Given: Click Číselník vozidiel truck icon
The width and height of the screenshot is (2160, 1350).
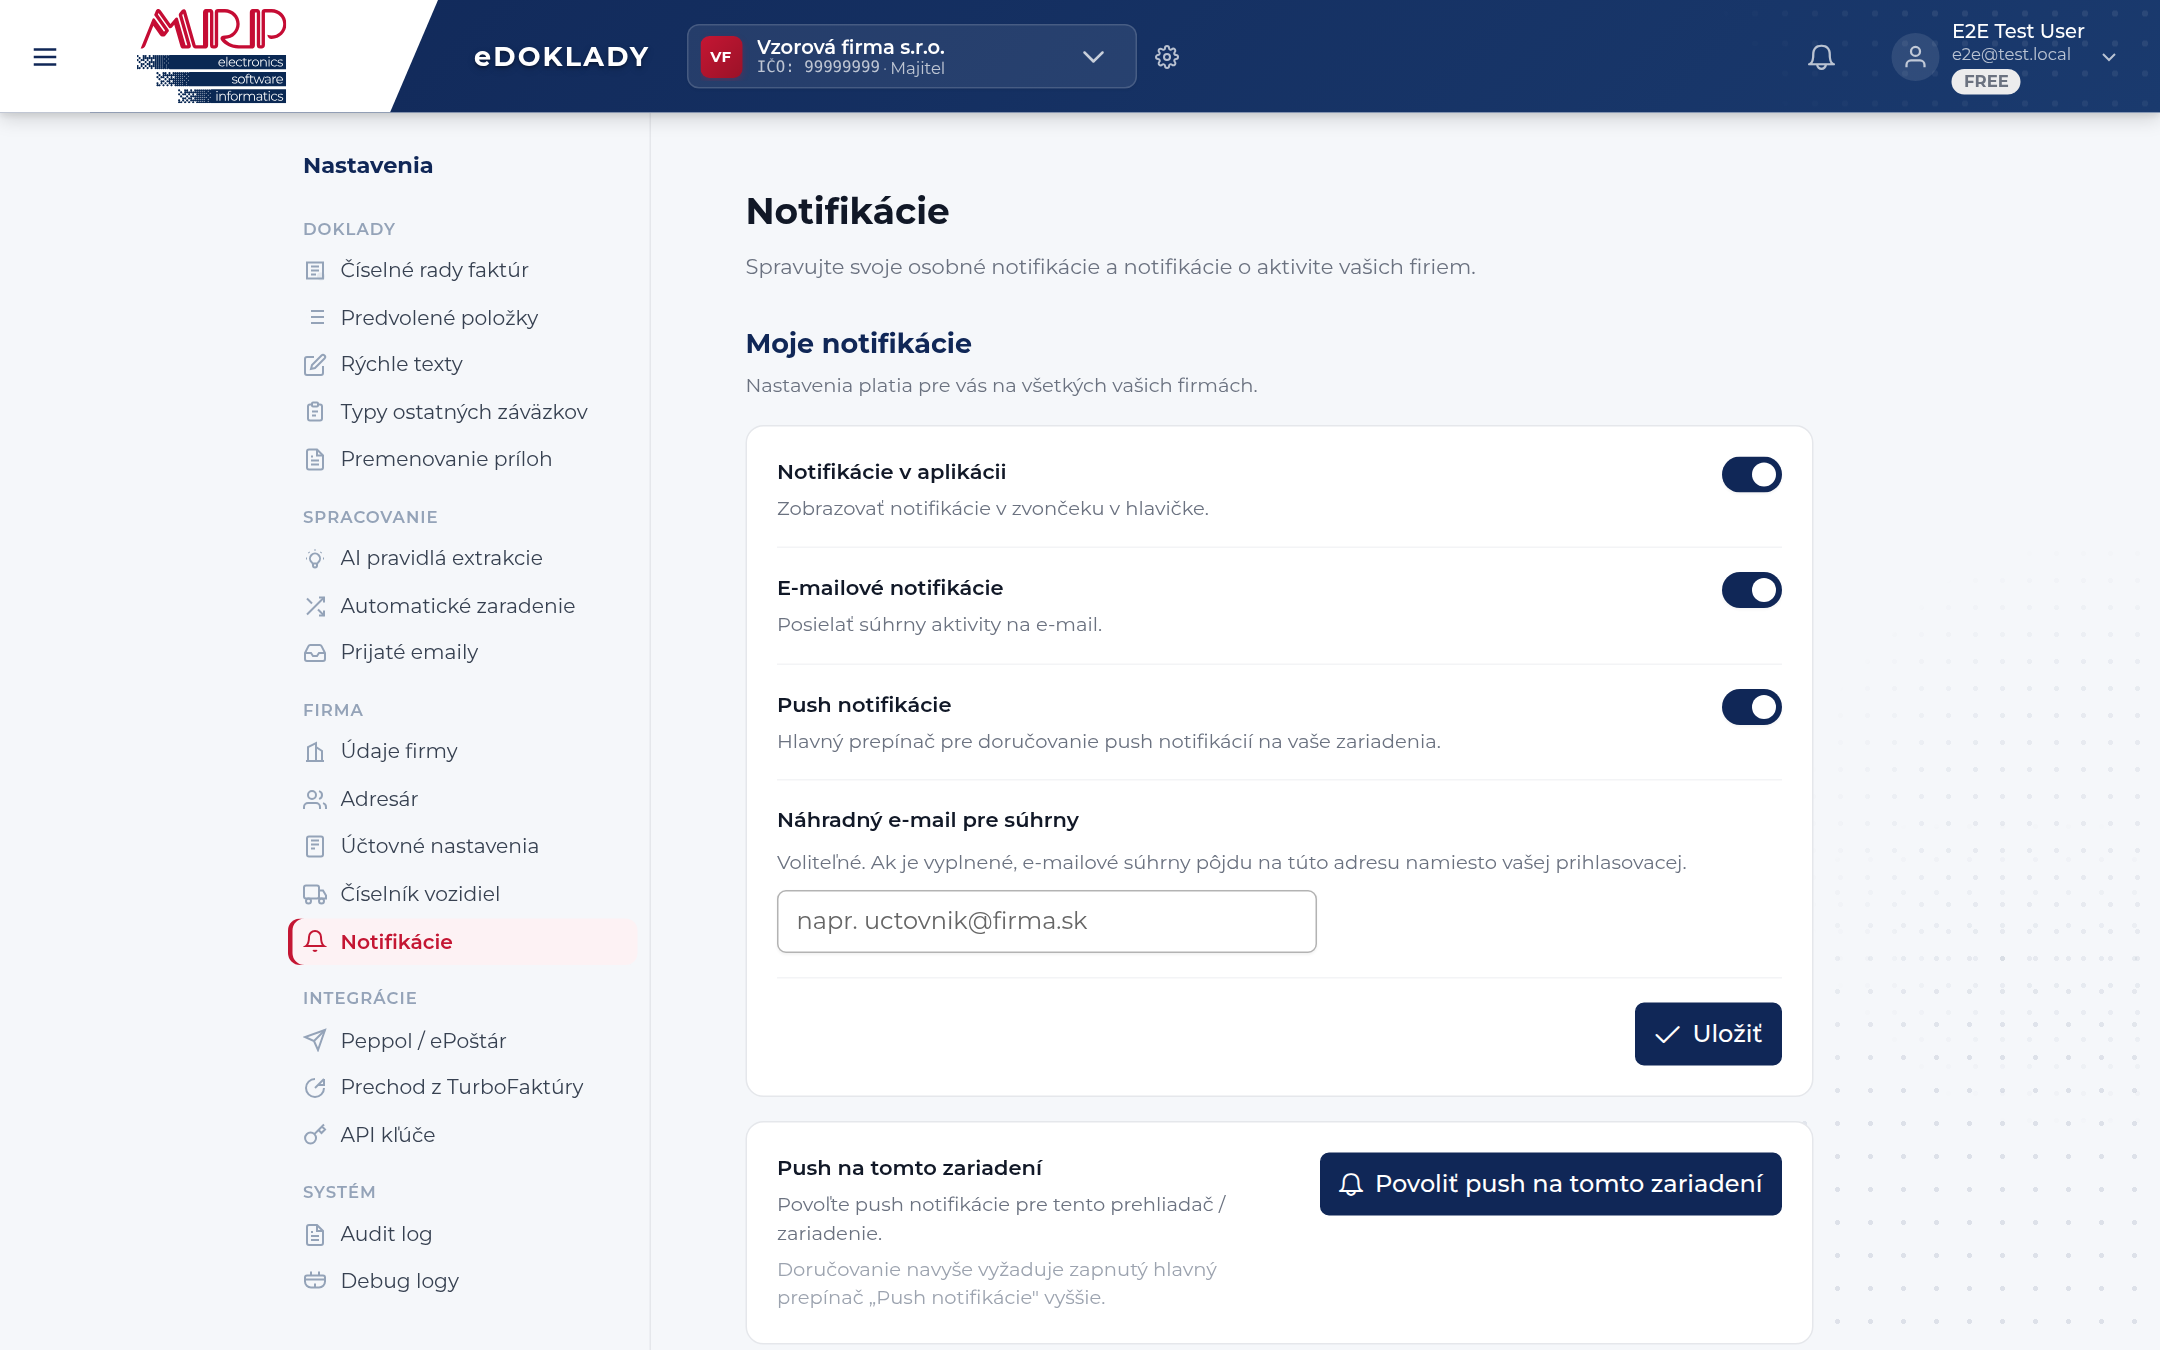Looking at the screenshot, I should tap(315, 894).
